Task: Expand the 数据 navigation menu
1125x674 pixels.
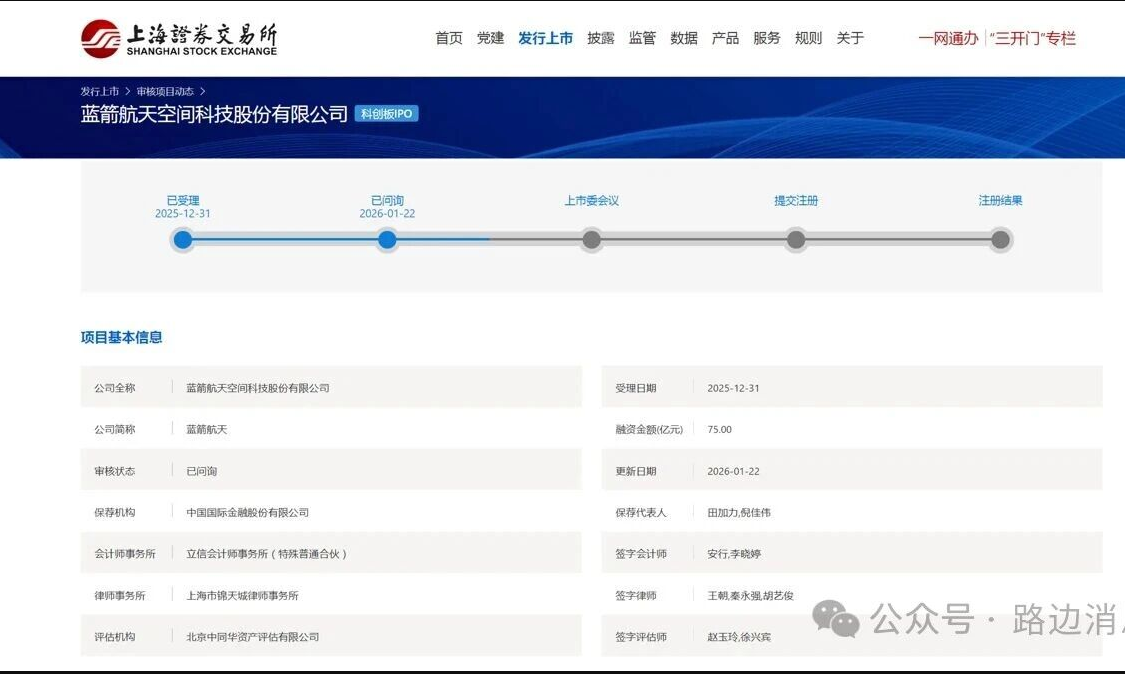Action: (x=684, y=38)
